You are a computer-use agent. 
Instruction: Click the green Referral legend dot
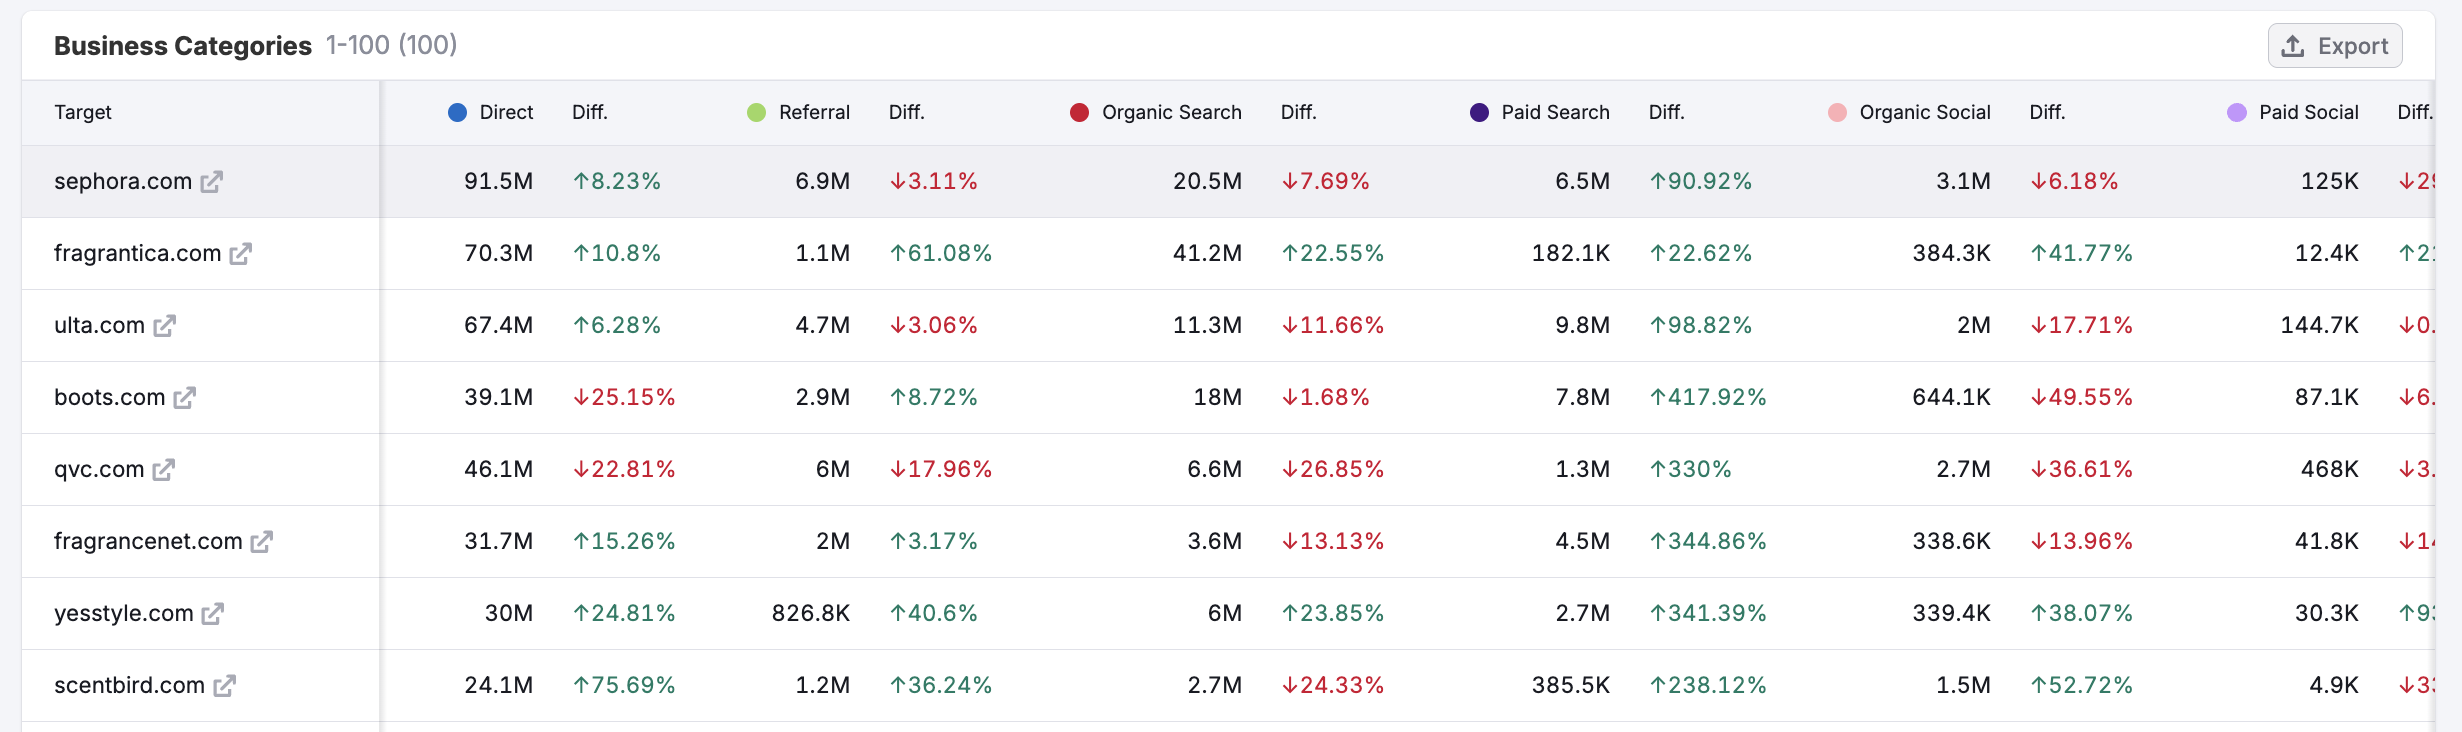pyautogui.click(x=756, y=112)
